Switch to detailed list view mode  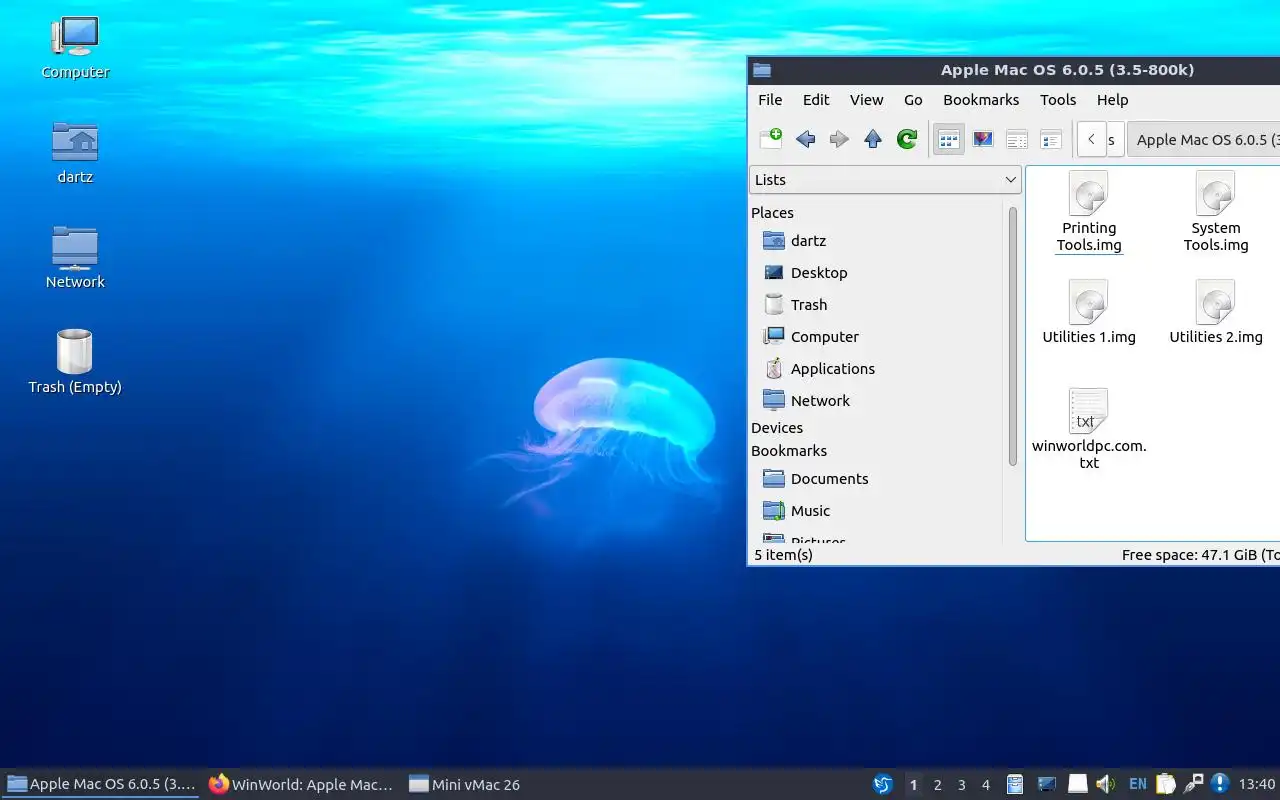(1051, 139)
